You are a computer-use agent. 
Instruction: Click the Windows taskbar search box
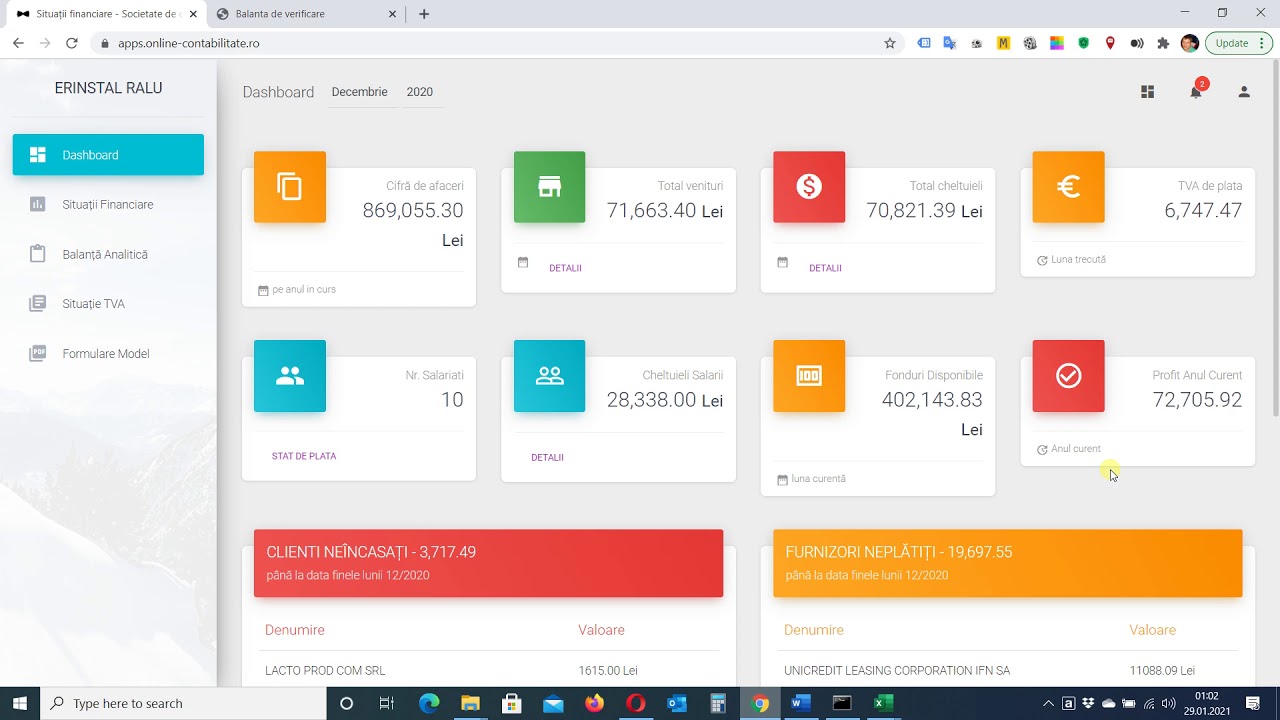click(x=183, y=703)
